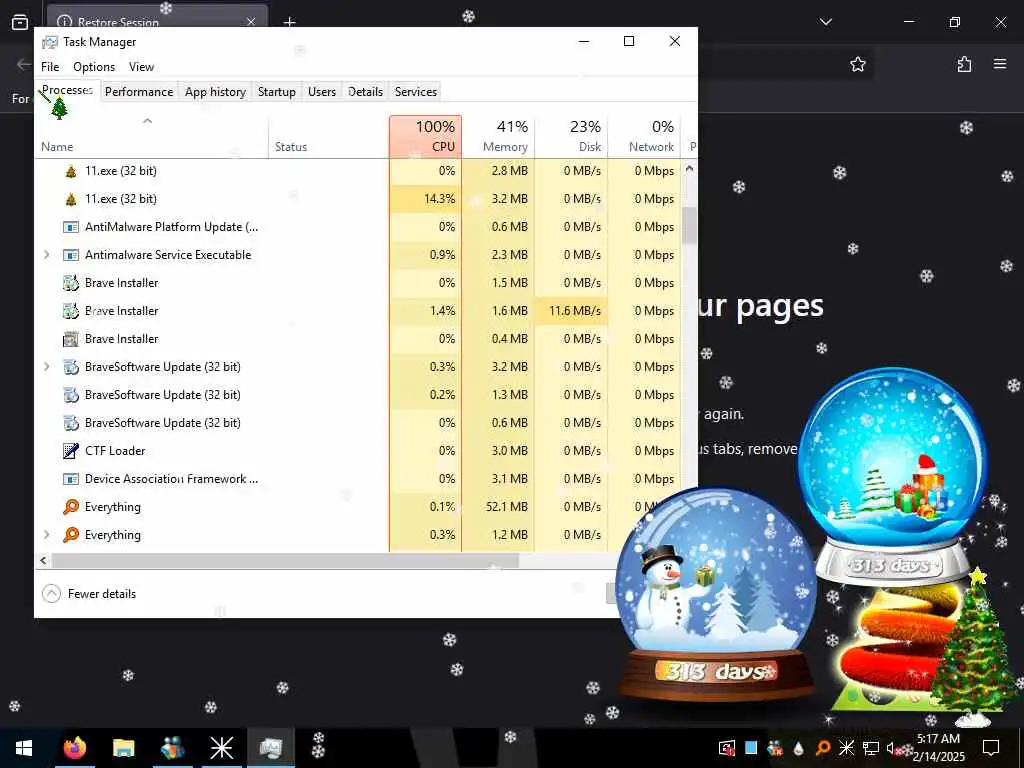Open the Firefox extensions puzzle icon
The height and width of the screenshot is (768, 1024).
964,64
